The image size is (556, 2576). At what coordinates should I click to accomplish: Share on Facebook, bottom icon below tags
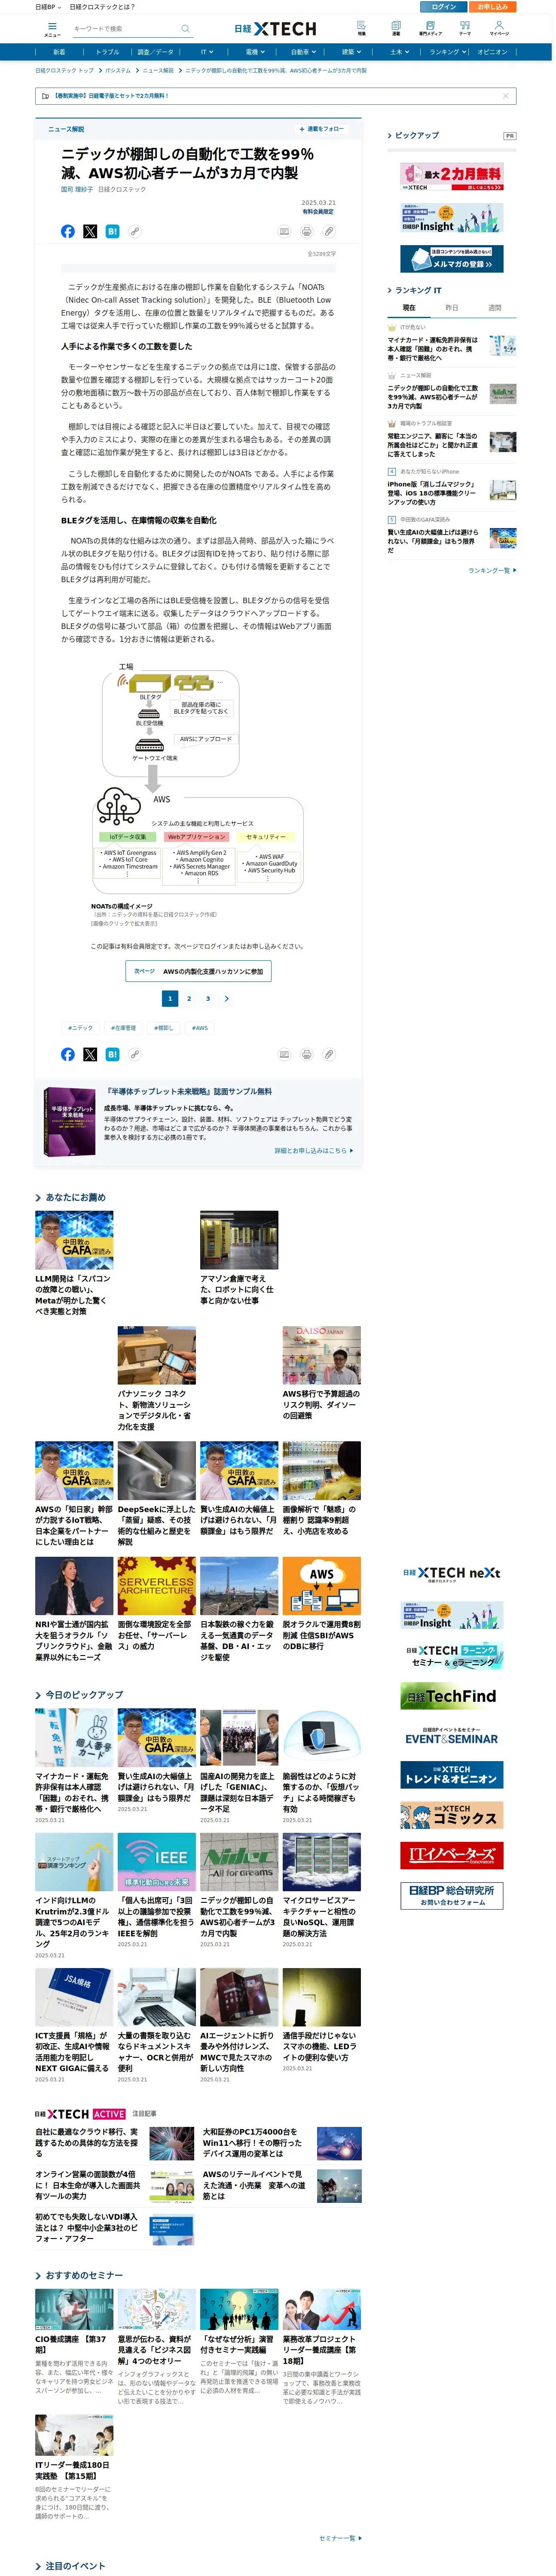coord(68,1054)
